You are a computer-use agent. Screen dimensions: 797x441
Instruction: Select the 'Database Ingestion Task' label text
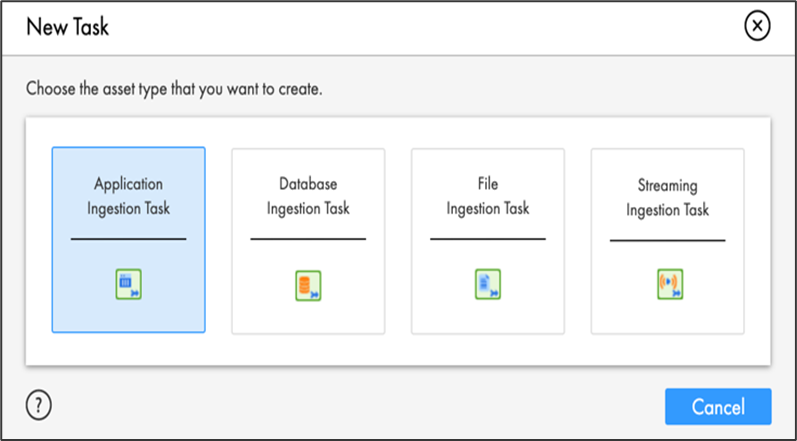(308, 196)
